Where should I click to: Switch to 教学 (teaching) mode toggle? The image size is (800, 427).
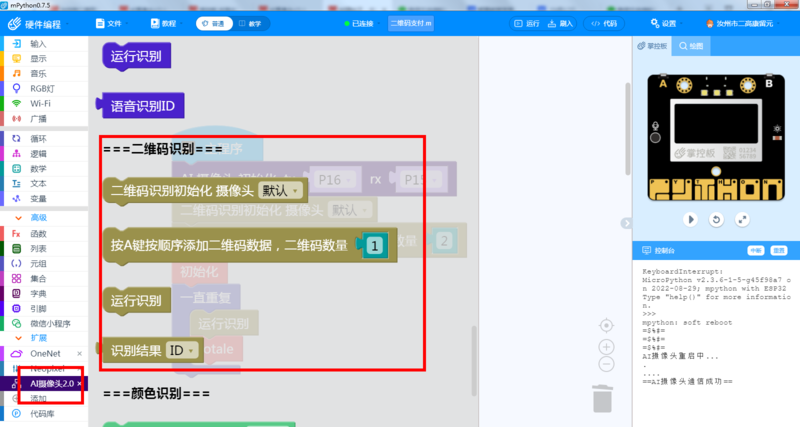[250, 23]
